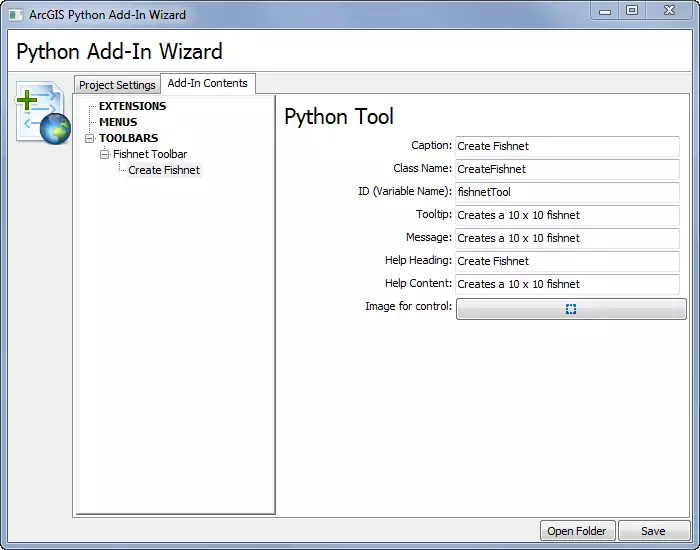Select the Add-In Contents tab
Viewport: 700px width, 550px height.
[207, 83]
